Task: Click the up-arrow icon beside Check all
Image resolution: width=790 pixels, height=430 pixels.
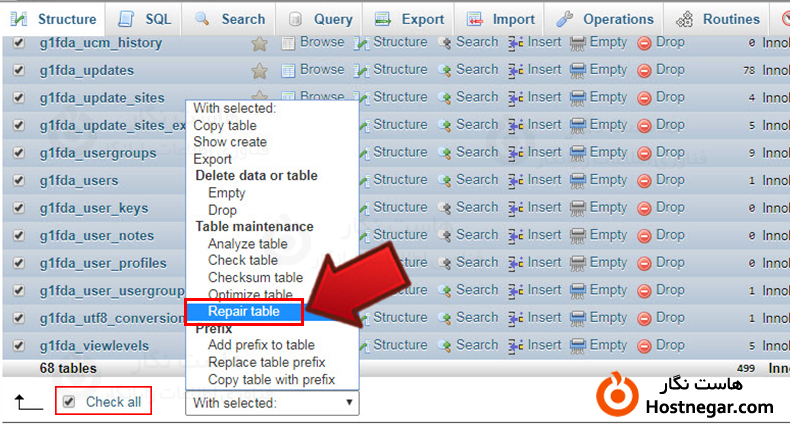Action: (27, 403)
